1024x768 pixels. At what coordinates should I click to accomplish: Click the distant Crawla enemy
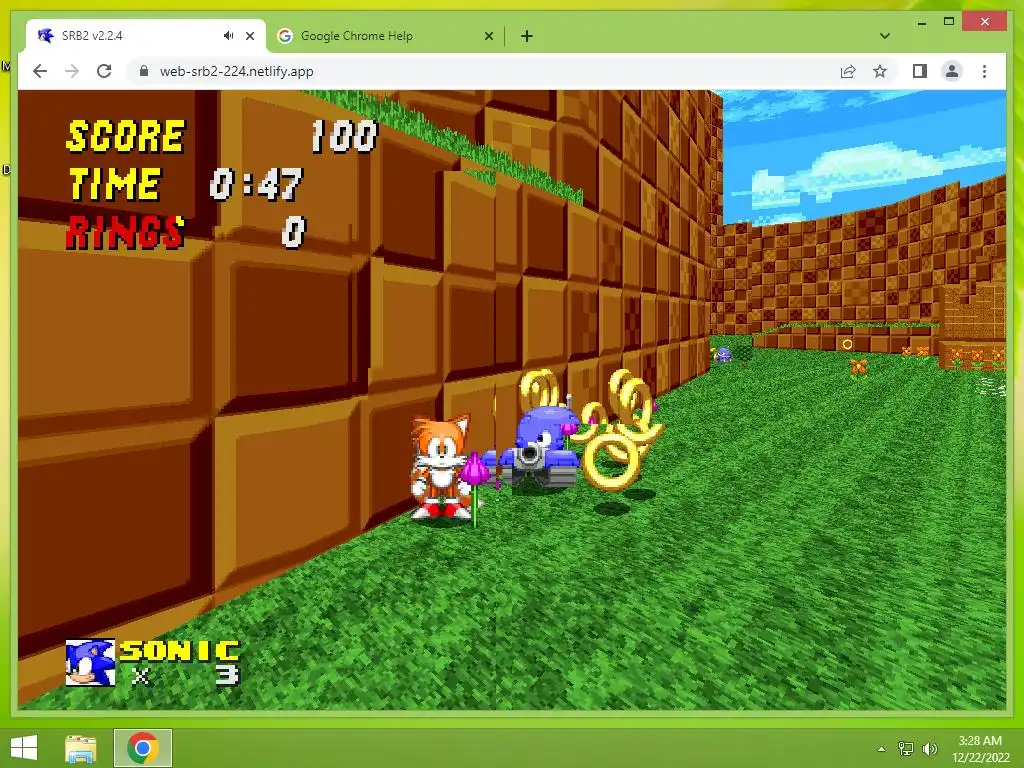click(724, 355)
